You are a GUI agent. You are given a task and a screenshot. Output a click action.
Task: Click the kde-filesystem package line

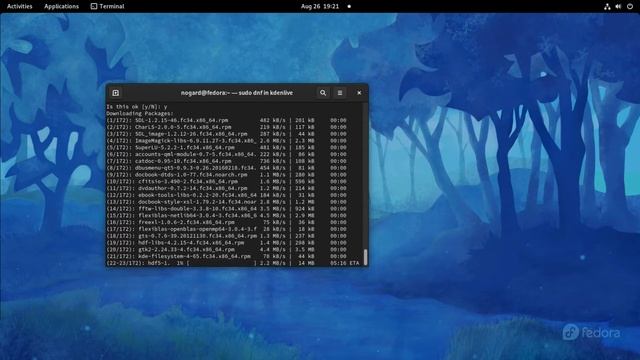coord(227,256)
